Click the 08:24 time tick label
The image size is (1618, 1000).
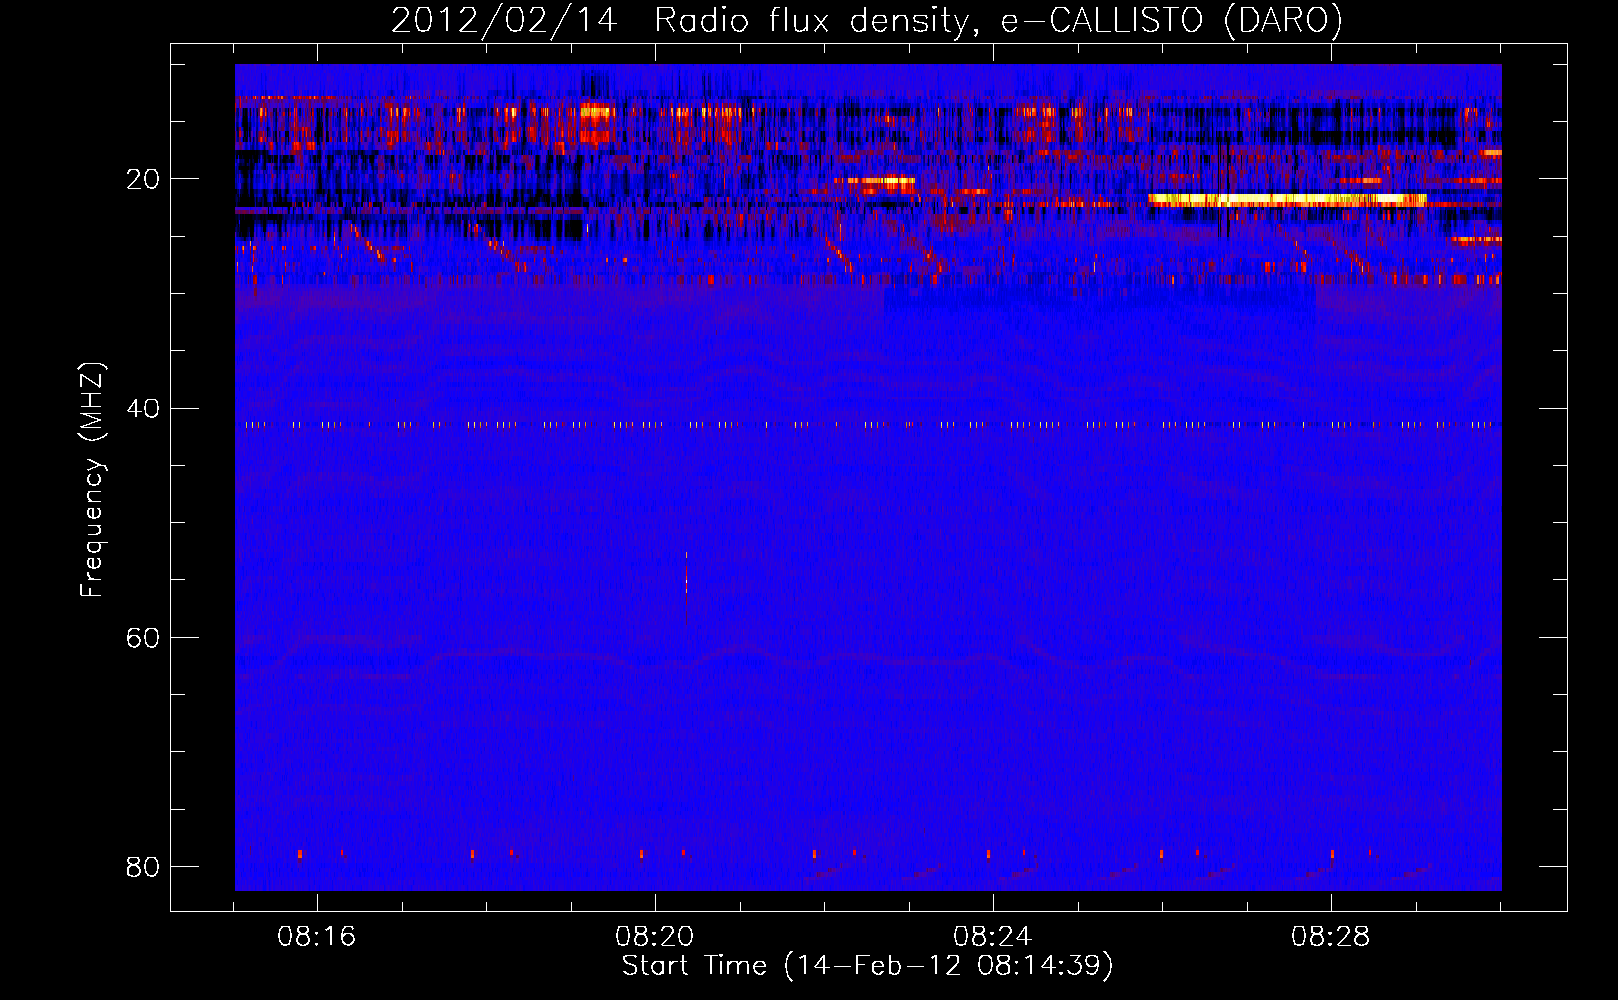point(993,937)
